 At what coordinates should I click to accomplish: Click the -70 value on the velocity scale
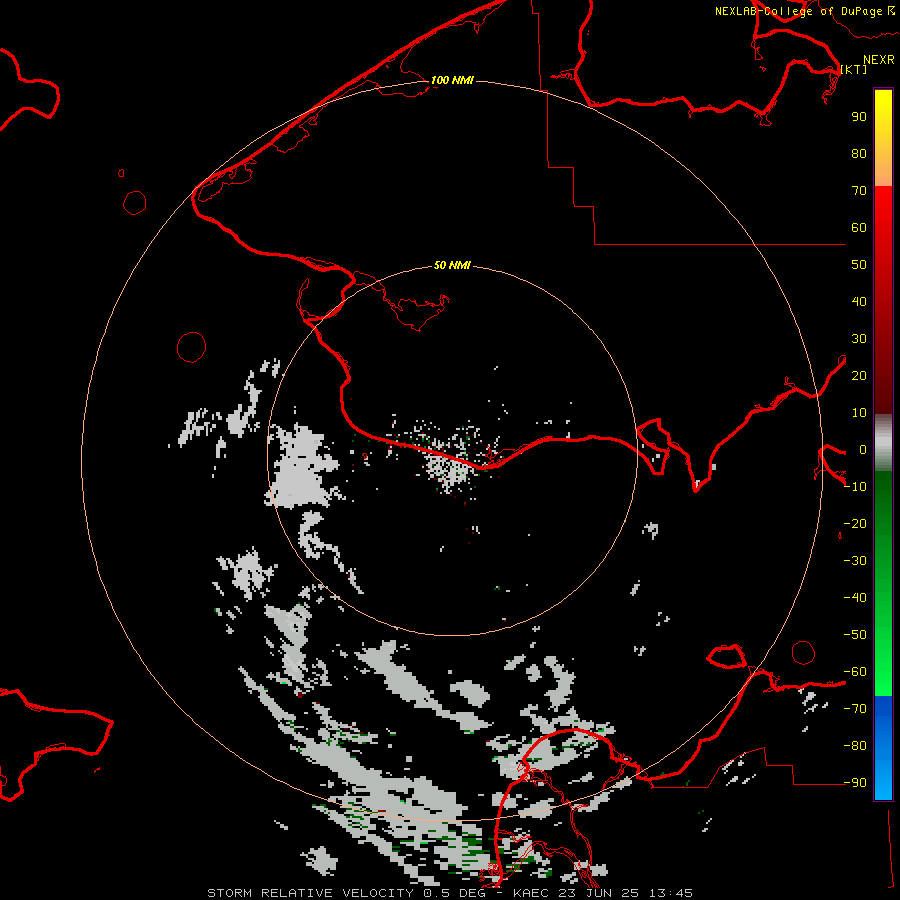coord(855,709)
